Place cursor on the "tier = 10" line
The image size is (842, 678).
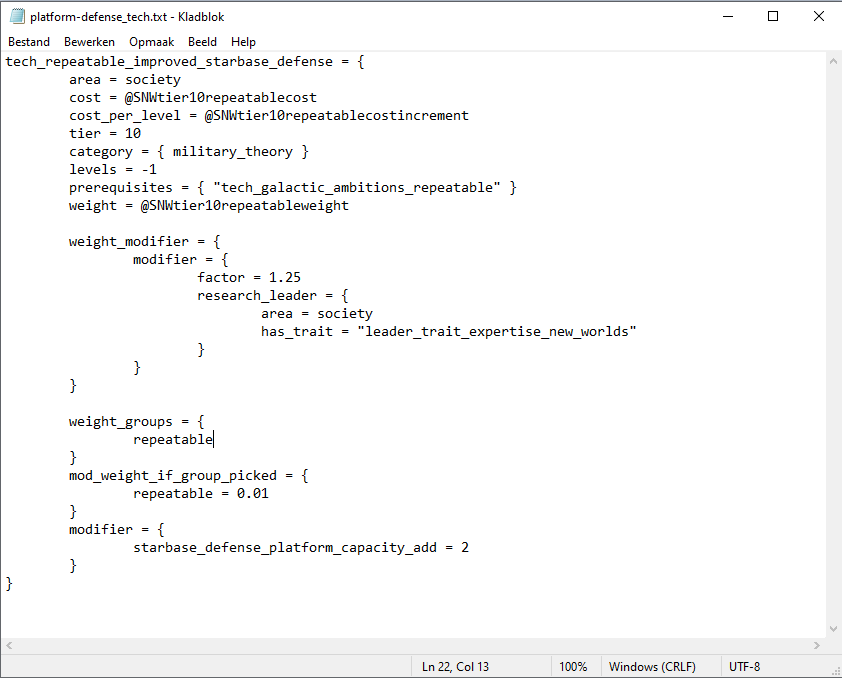[x=105, y=134]
